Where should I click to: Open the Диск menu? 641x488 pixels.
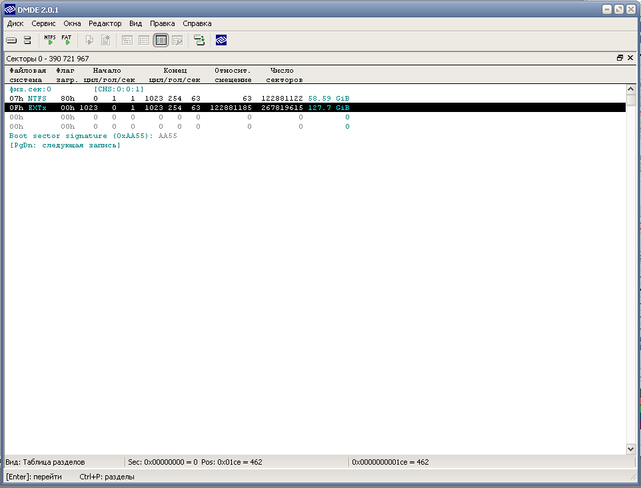[15, 24]
